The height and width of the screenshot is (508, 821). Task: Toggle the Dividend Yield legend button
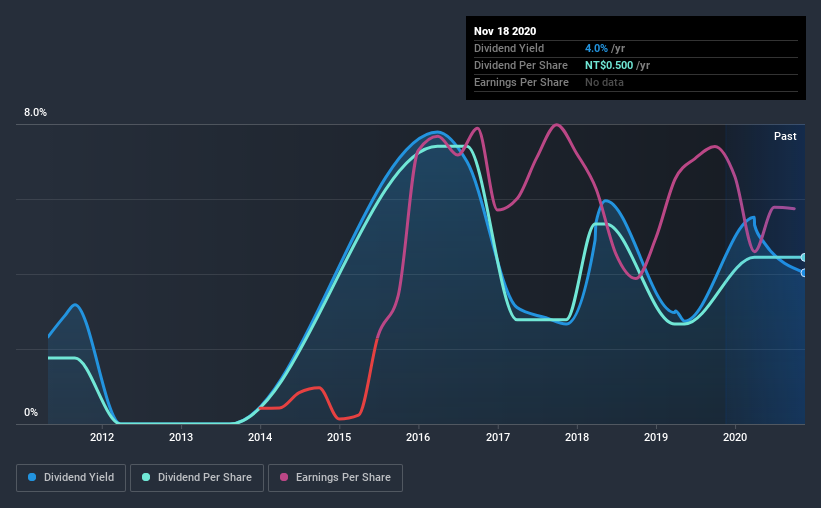(x=71, y=478)
